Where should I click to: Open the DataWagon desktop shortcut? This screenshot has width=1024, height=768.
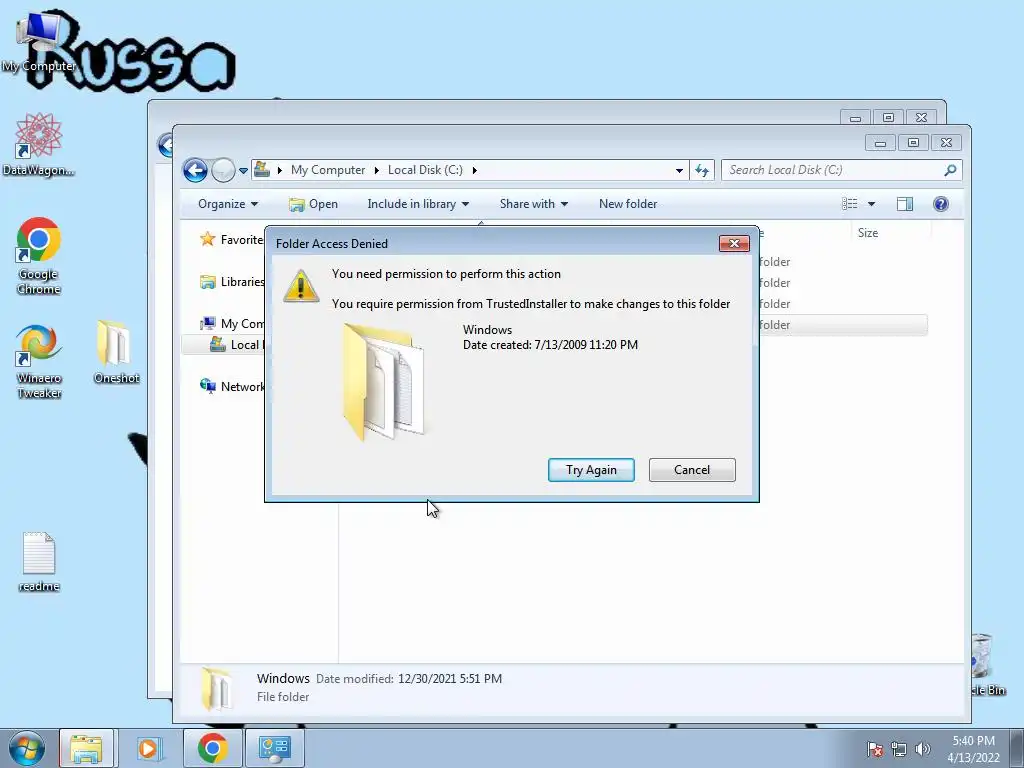tap(38, 145)
